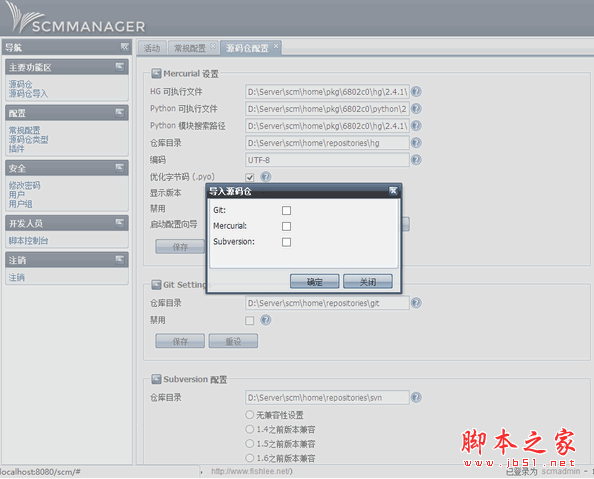Toggle the Git 禁用 checkbox

pos(250,321)
